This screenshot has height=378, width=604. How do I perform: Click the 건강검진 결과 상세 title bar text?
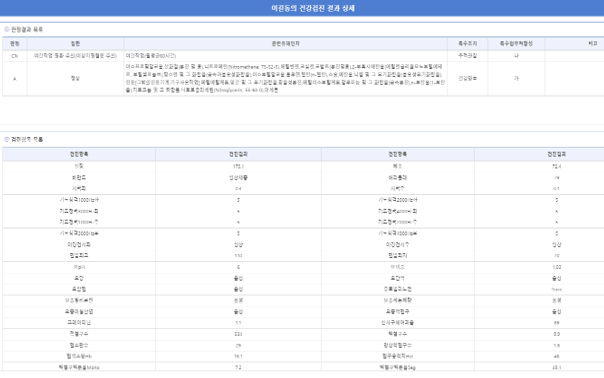coord(313,8)
